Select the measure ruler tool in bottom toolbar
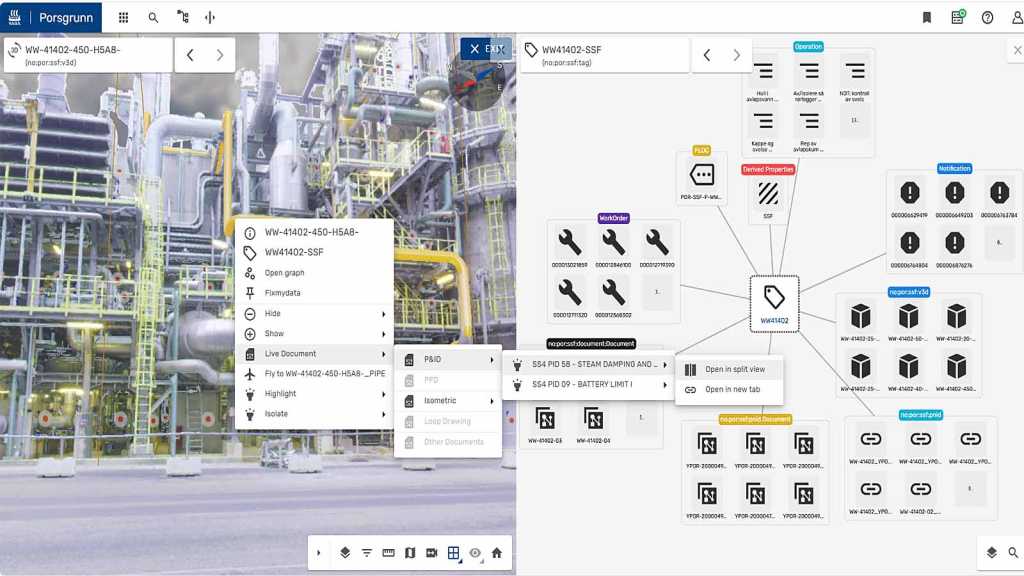 389,552
